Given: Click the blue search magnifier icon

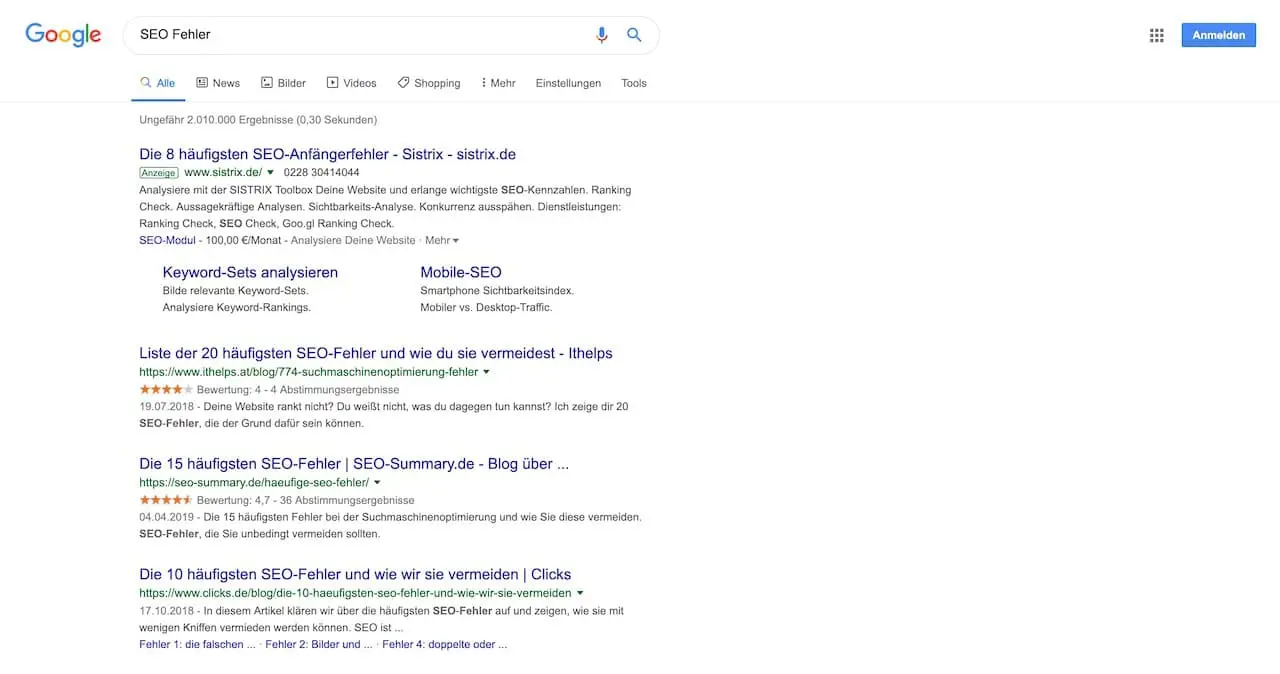Looking at the screenshot, I should [x=634, y=35].
